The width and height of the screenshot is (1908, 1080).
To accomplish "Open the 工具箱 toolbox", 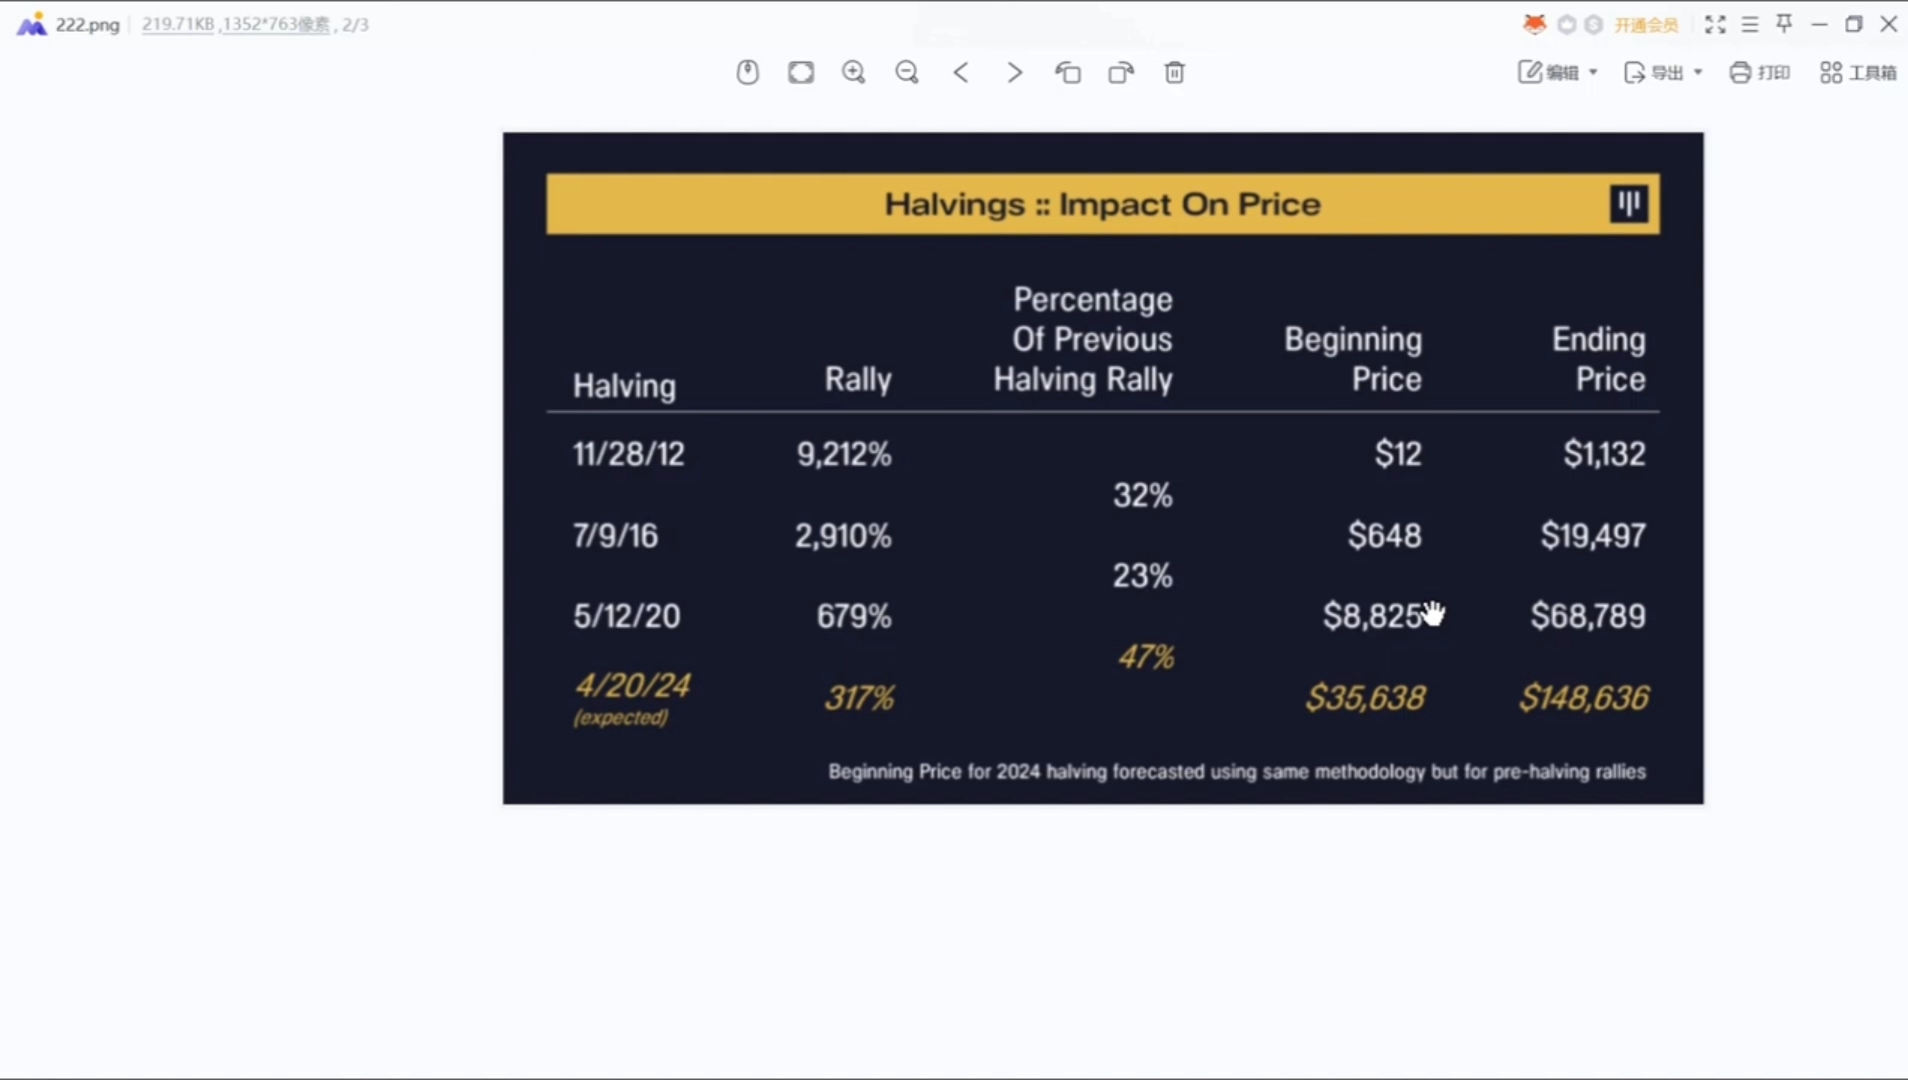I will pyautogui.click(x=1858, y=72).
